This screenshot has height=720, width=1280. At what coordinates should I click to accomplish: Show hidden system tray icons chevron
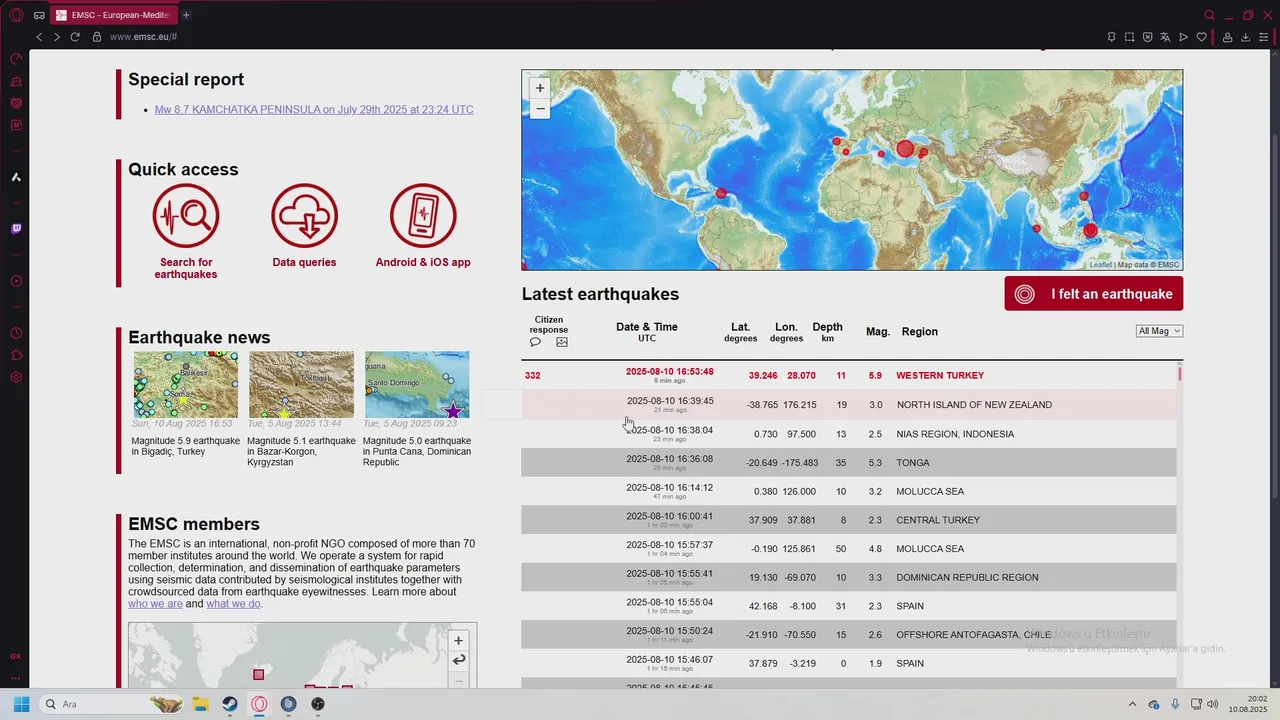point(1132,704)
